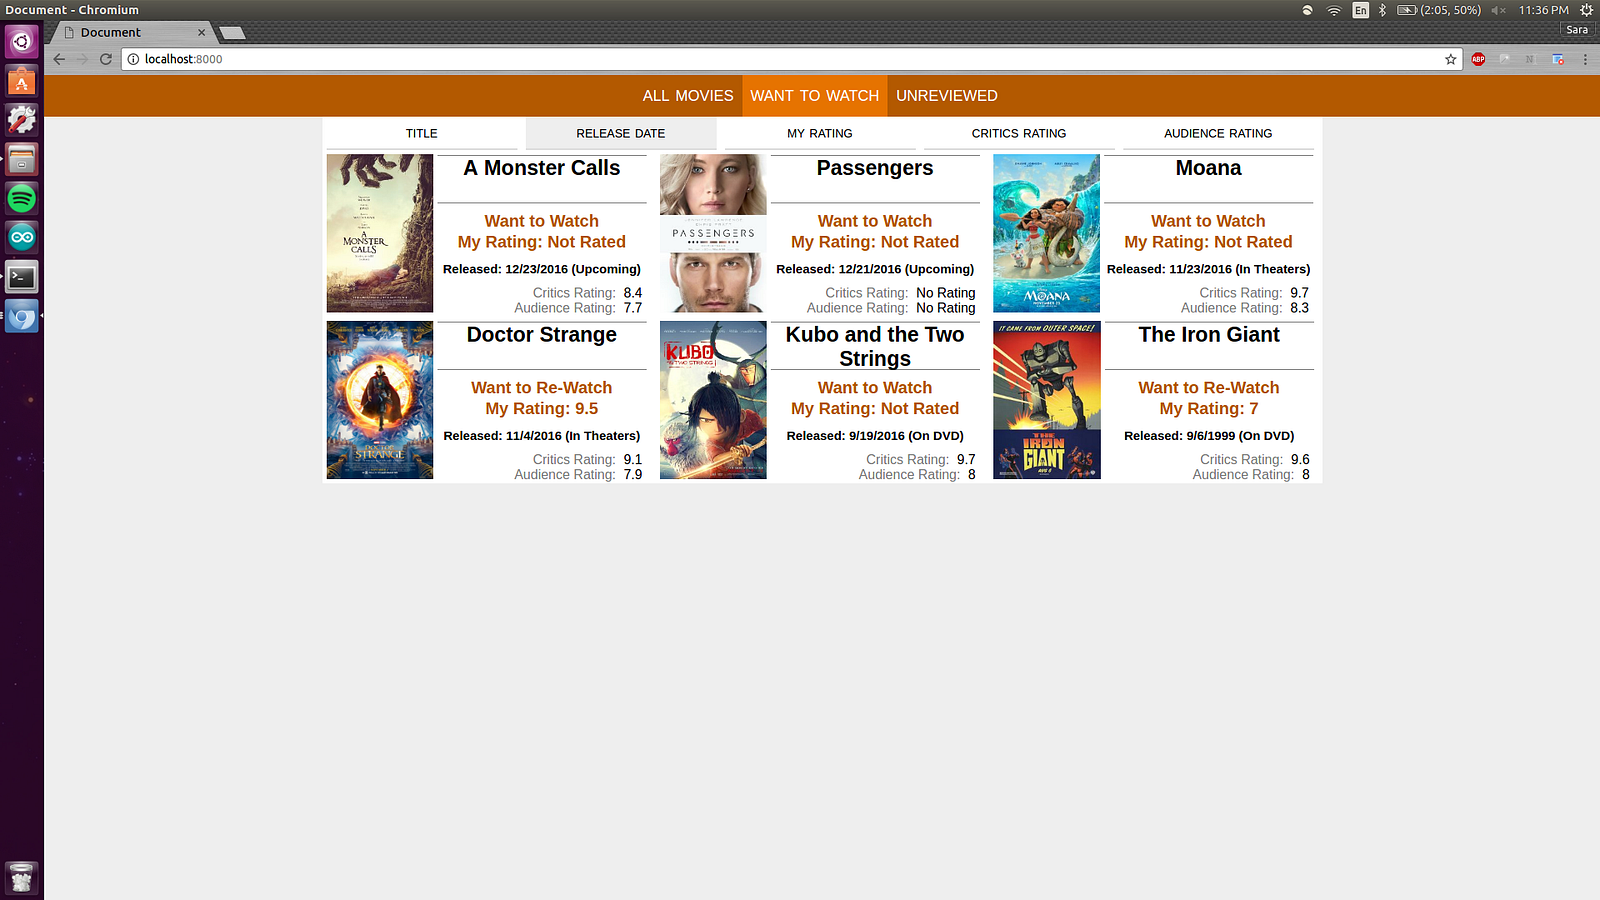
Task: Toggle Want to Re-Watch for Doctor Strange
Action: pos(542,388)
